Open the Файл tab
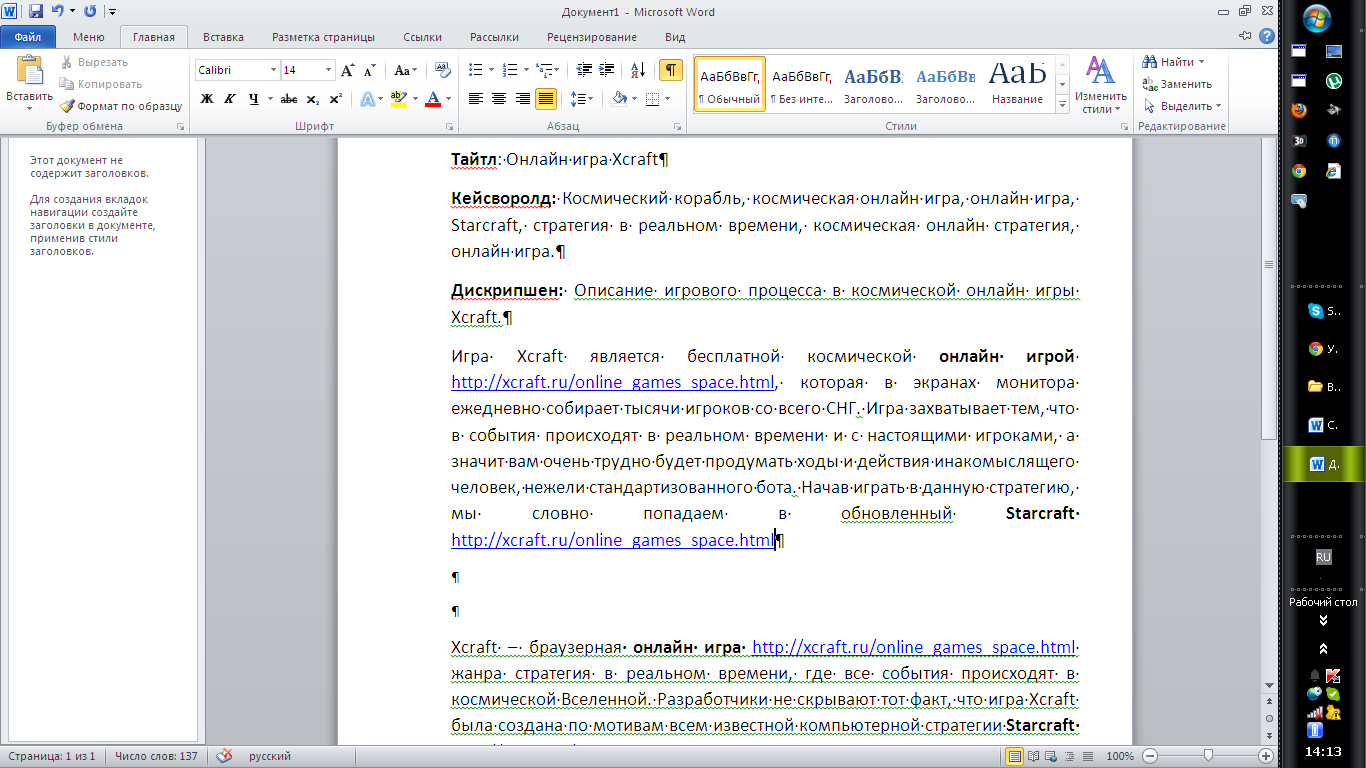This screenshot has height=768, width=1366. (28, 37)
